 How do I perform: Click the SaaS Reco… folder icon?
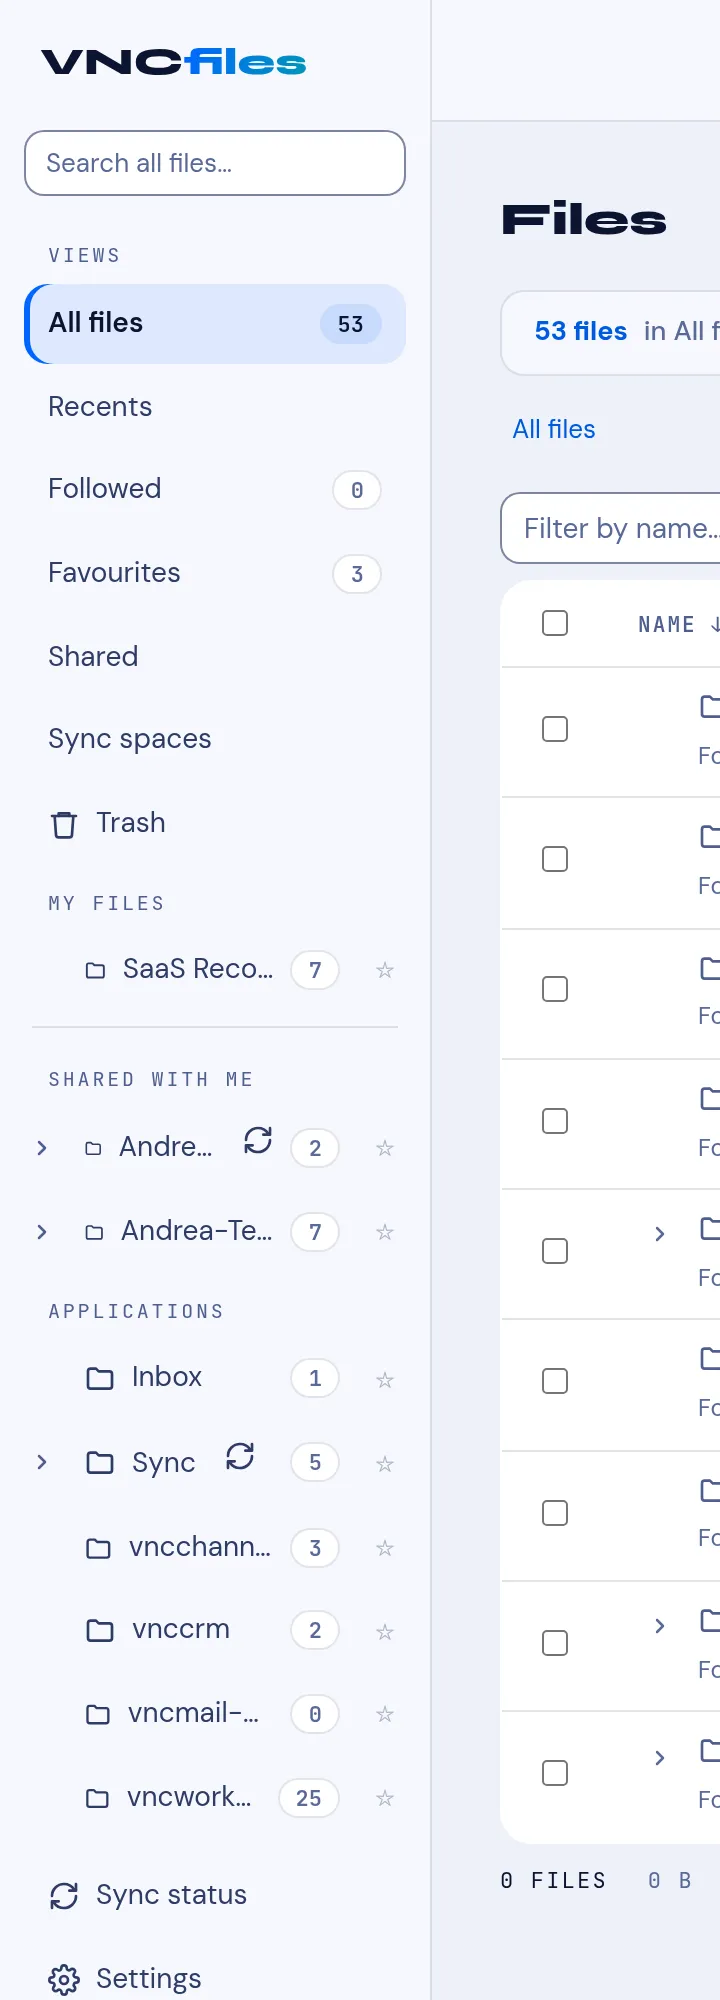(x=96, y=970)
